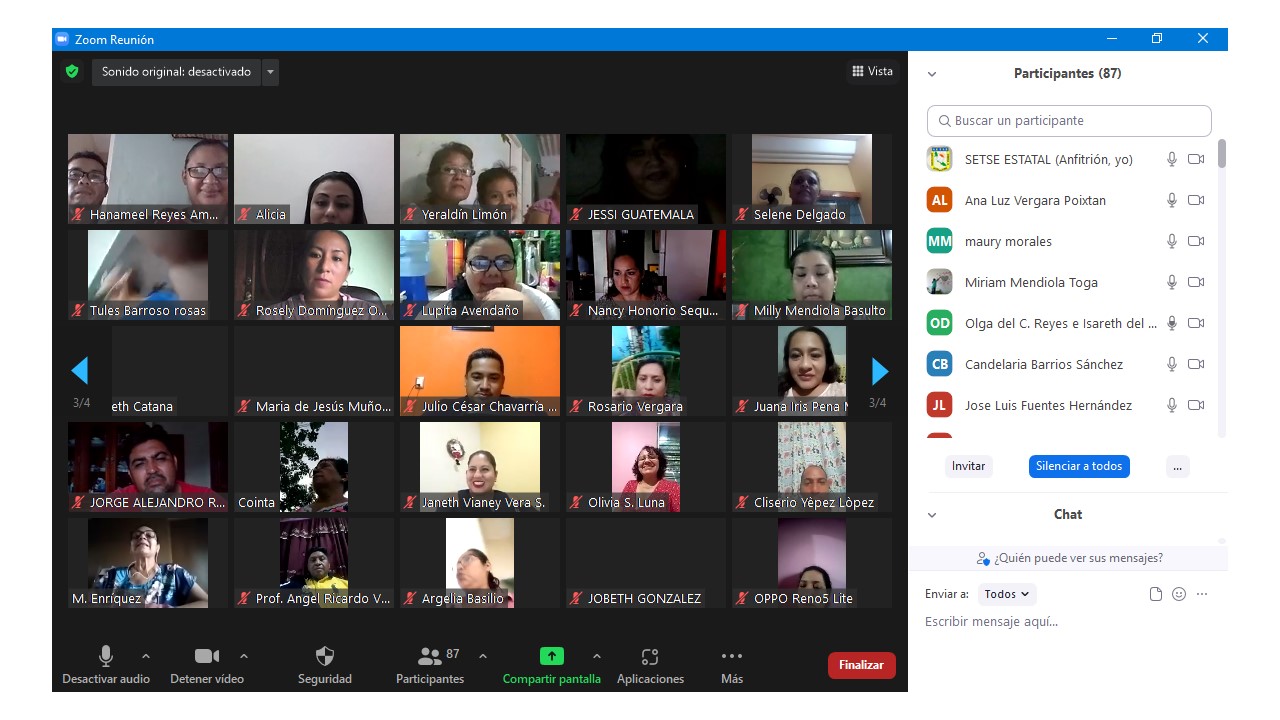Click the Escribir mensaje aquí field
Image resolution: width=1280 pixels, height=720 pixels.
(x=1067, y=622)
